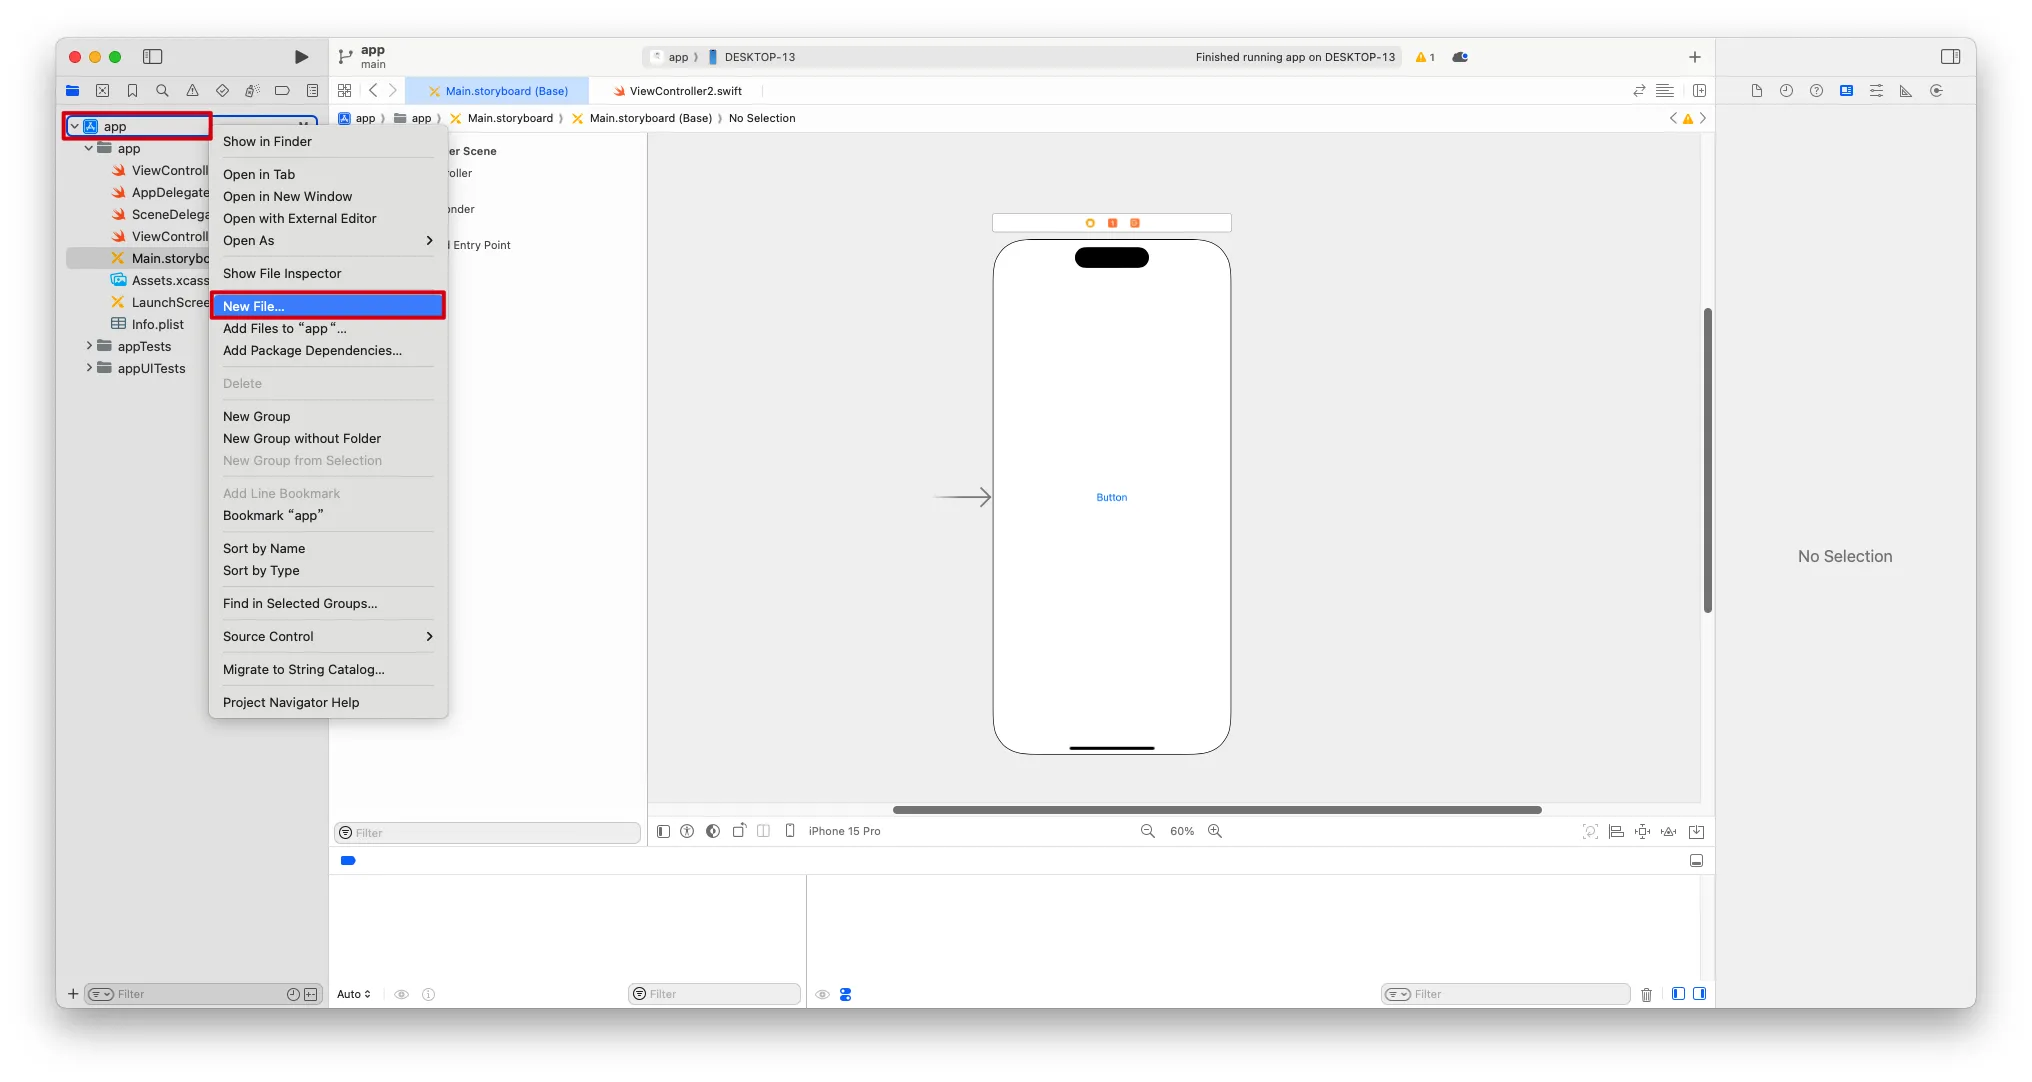Change the iPhone 15 Pro device
The image size is (2032, 1082).
click(844, 831)
